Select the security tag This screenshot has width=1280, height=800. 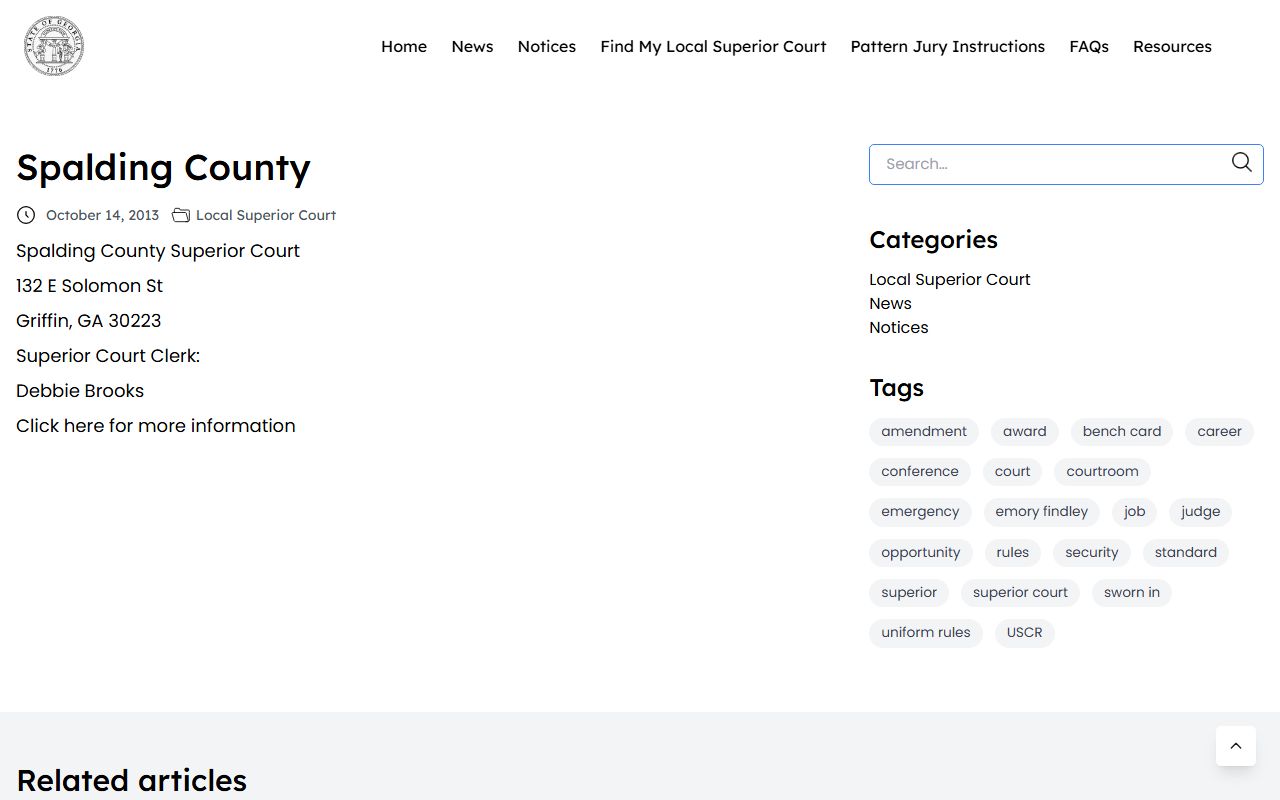click(1092, 553)
